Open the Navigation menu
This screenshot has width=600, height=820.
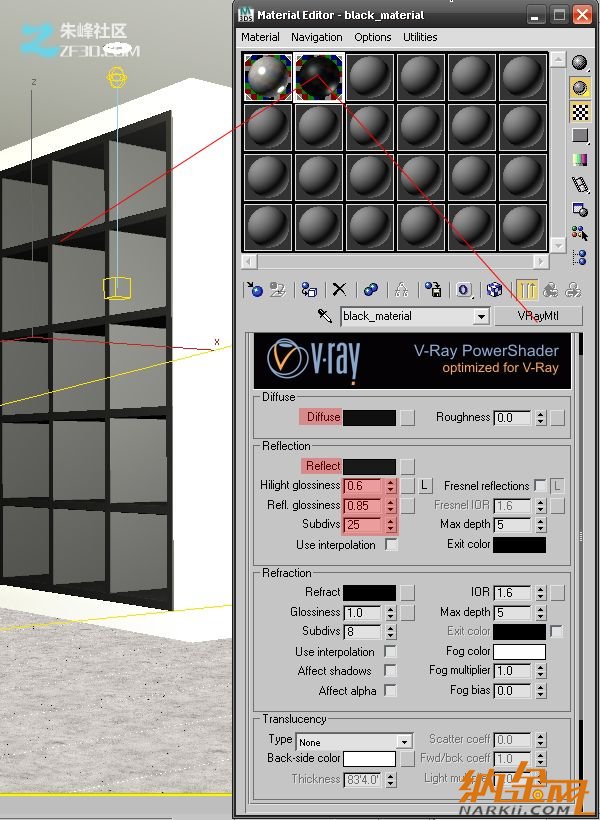click(316, 37)
